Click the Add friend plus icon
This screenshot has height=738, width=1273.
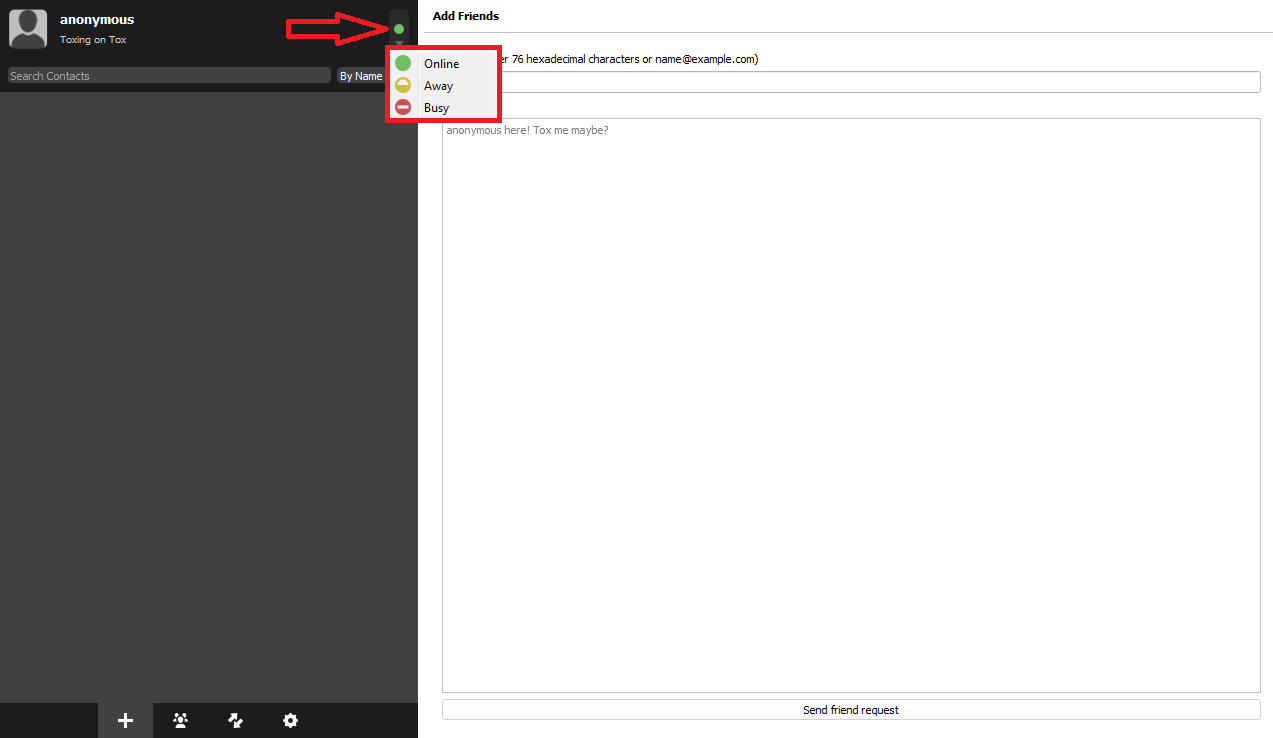point(125,720)
